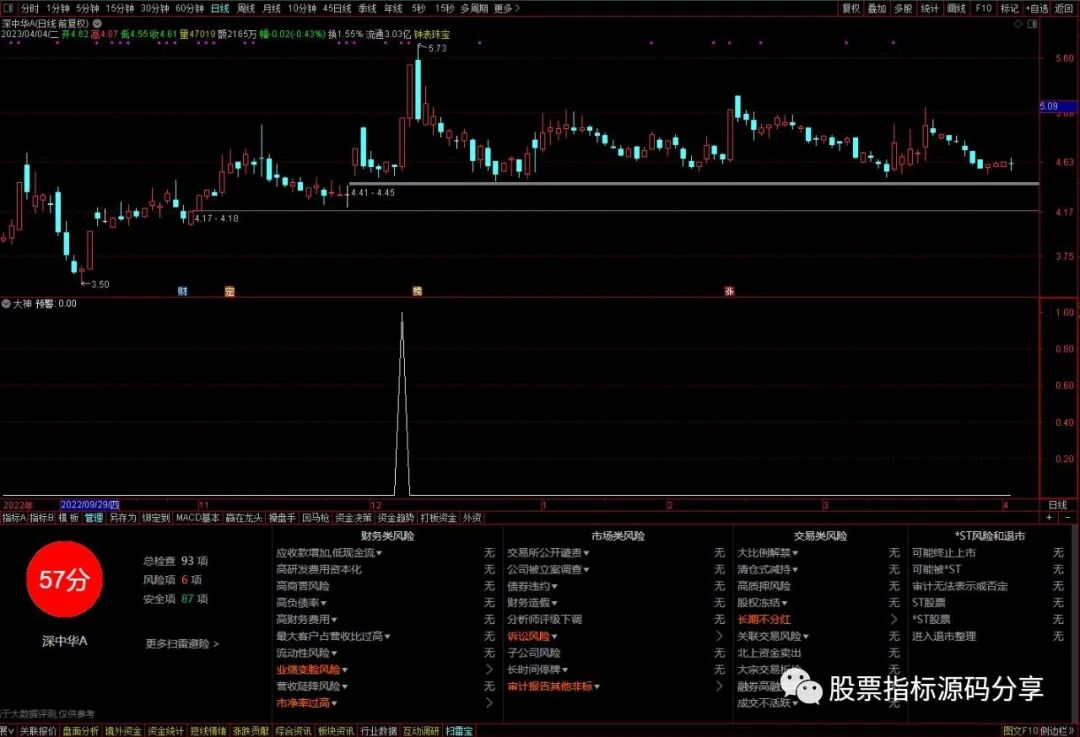Select the 1分钟 period
This screenshot has height=737, width=1080.
(x=58, y=8)
